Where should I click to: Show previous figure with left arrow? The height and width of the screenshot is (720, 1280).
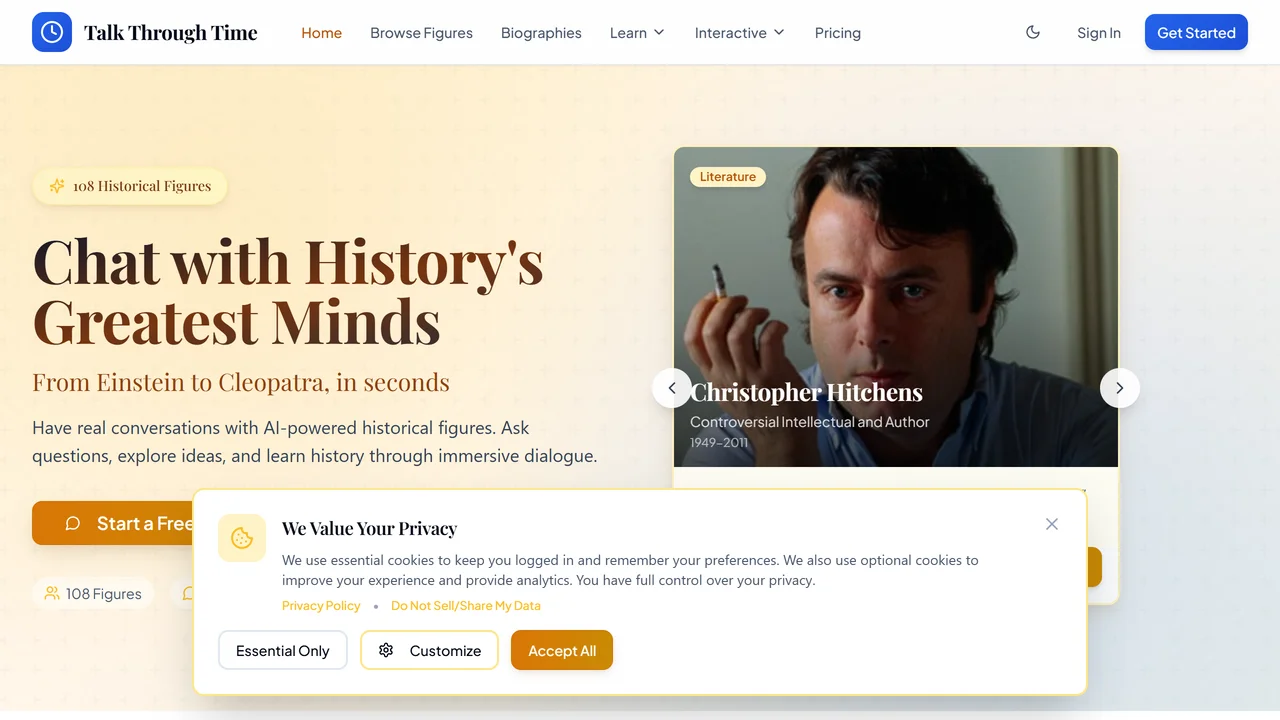(672, 388)
